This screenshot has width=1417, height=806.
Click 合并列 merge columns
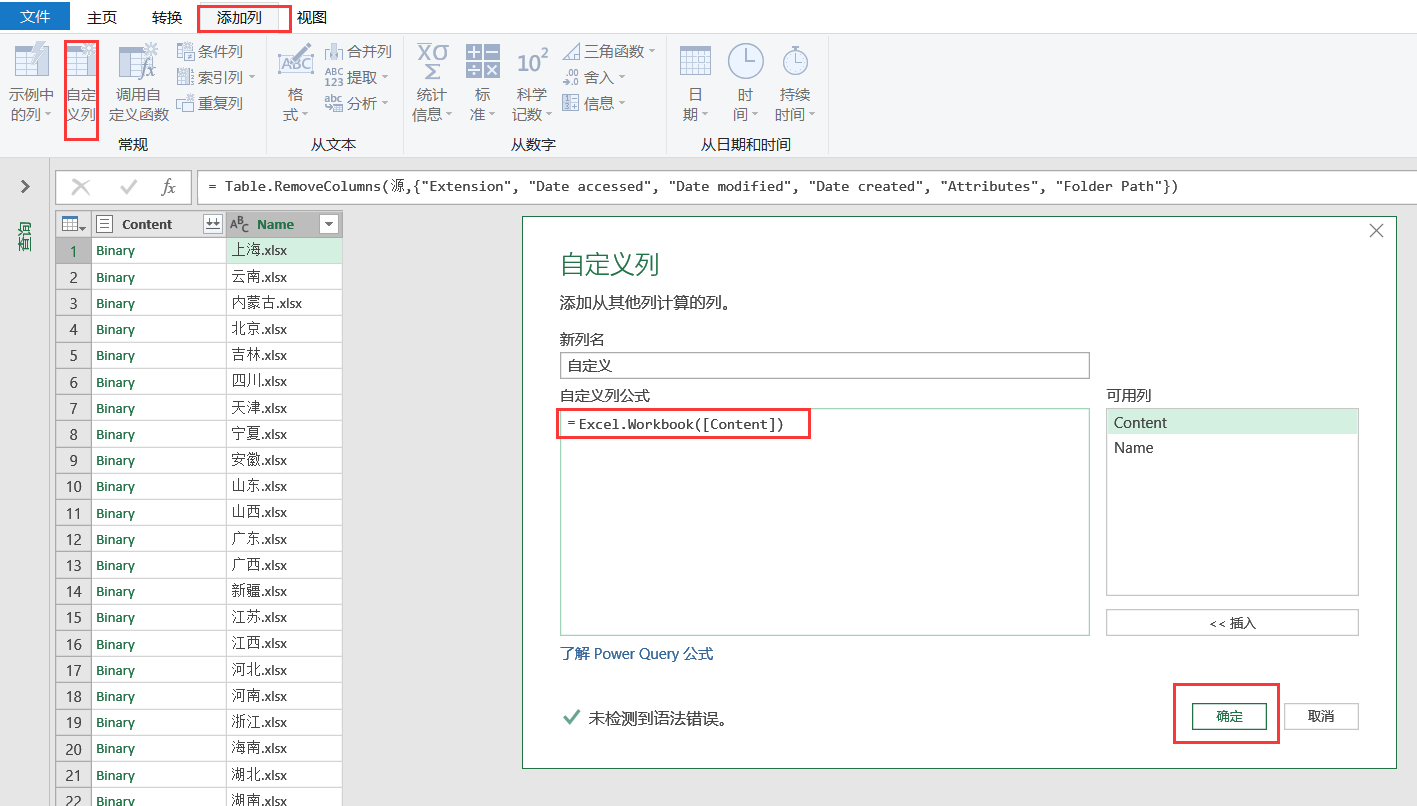tap(358, 51)
